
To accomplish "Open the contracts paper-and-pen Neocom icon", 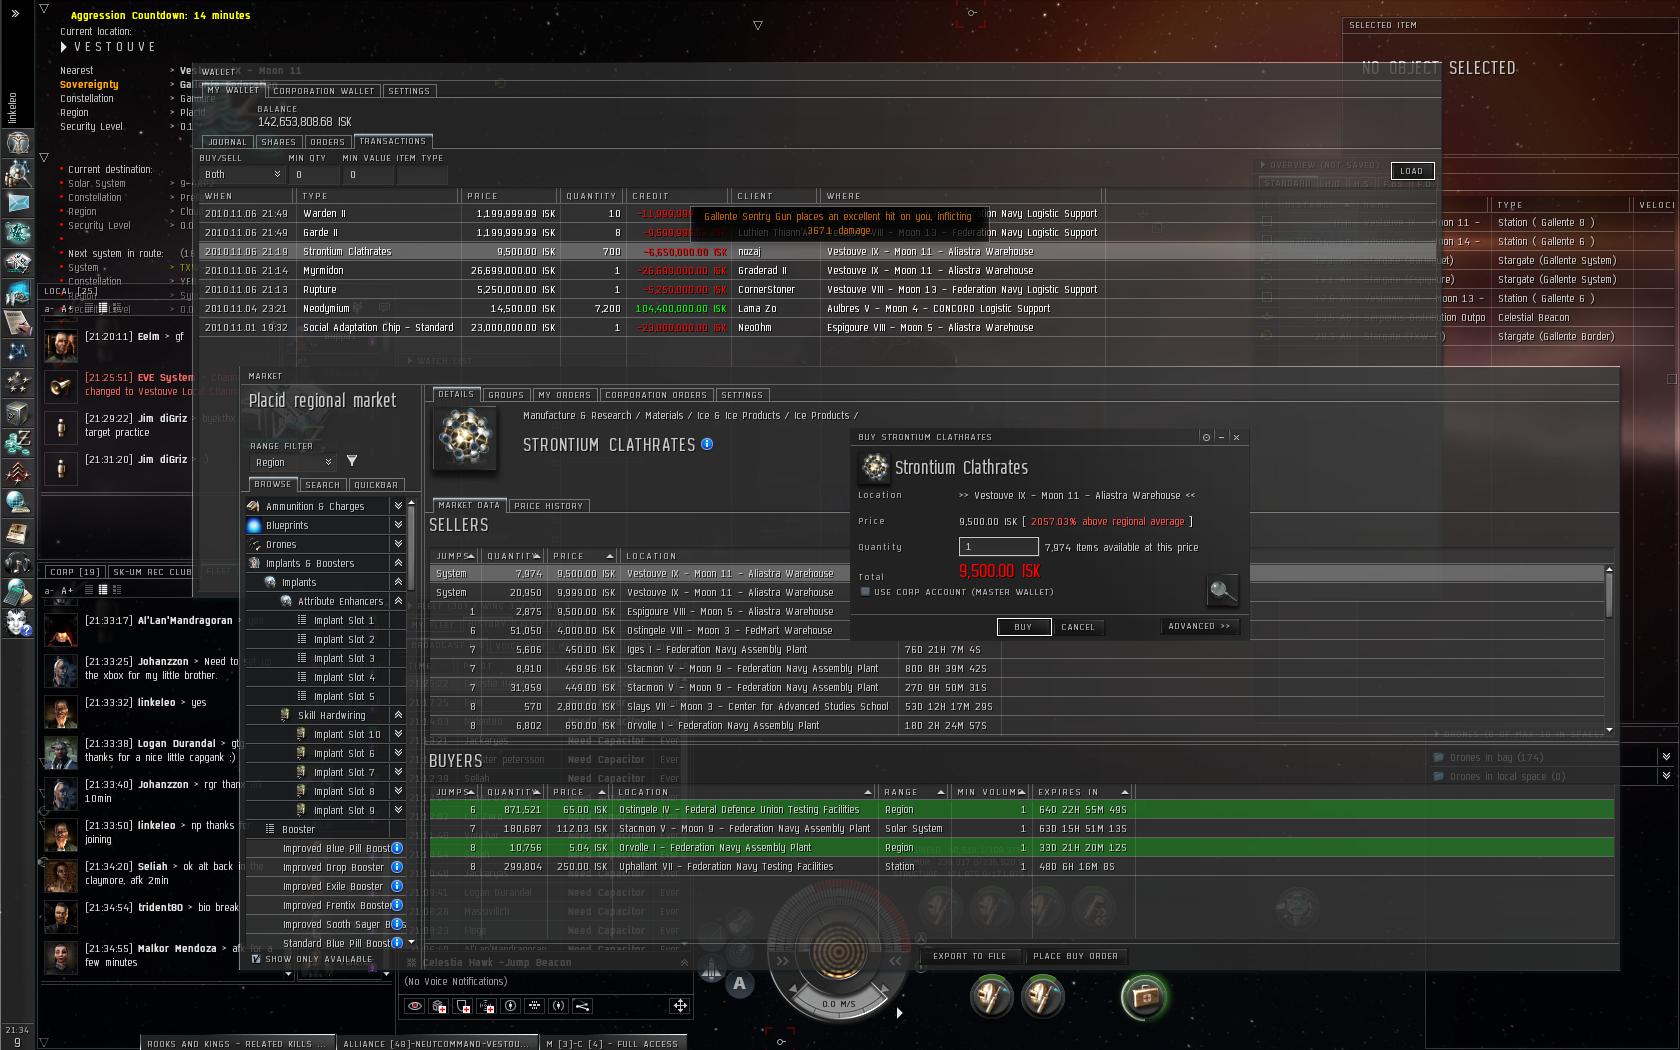I will pos(17,322).
